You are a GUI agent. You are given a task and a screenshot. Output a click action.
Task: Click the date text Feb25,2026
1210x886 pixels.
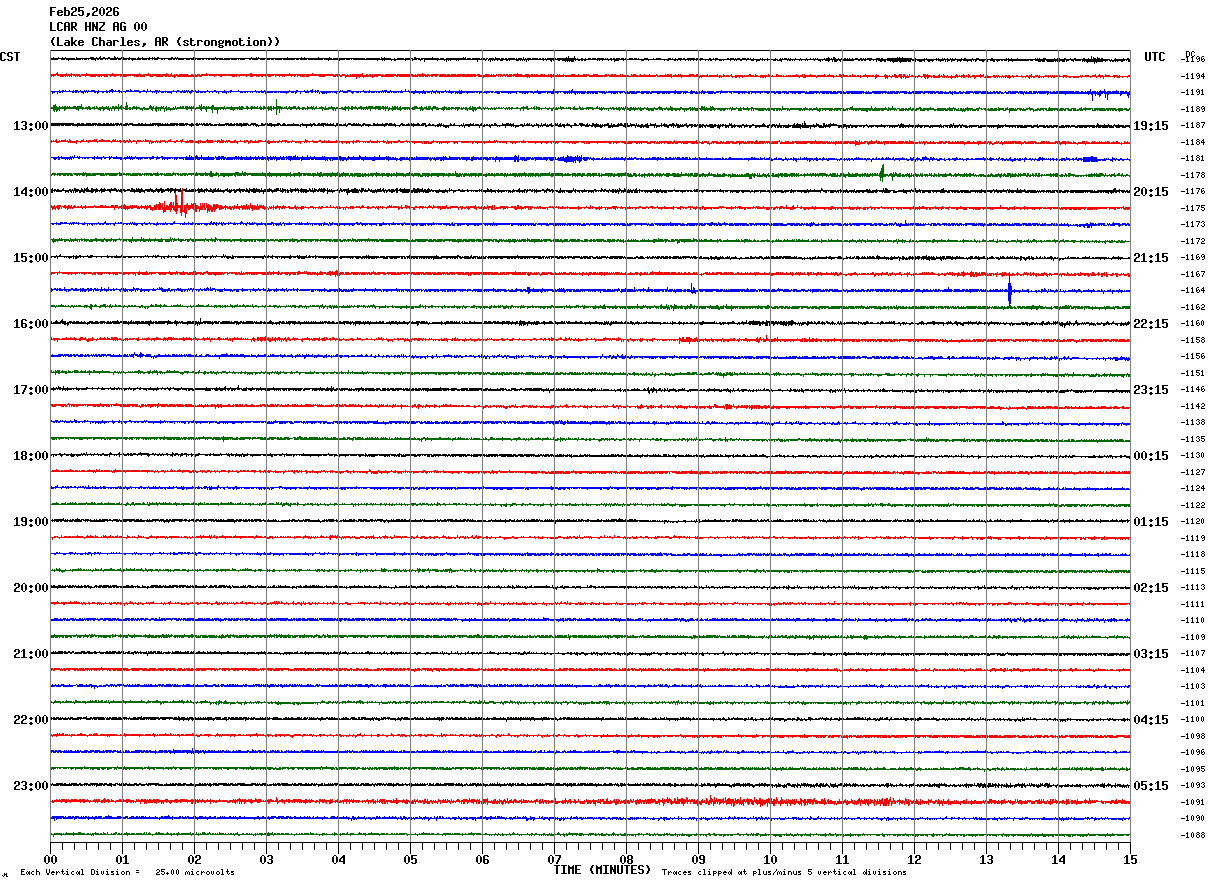point(84,12)
